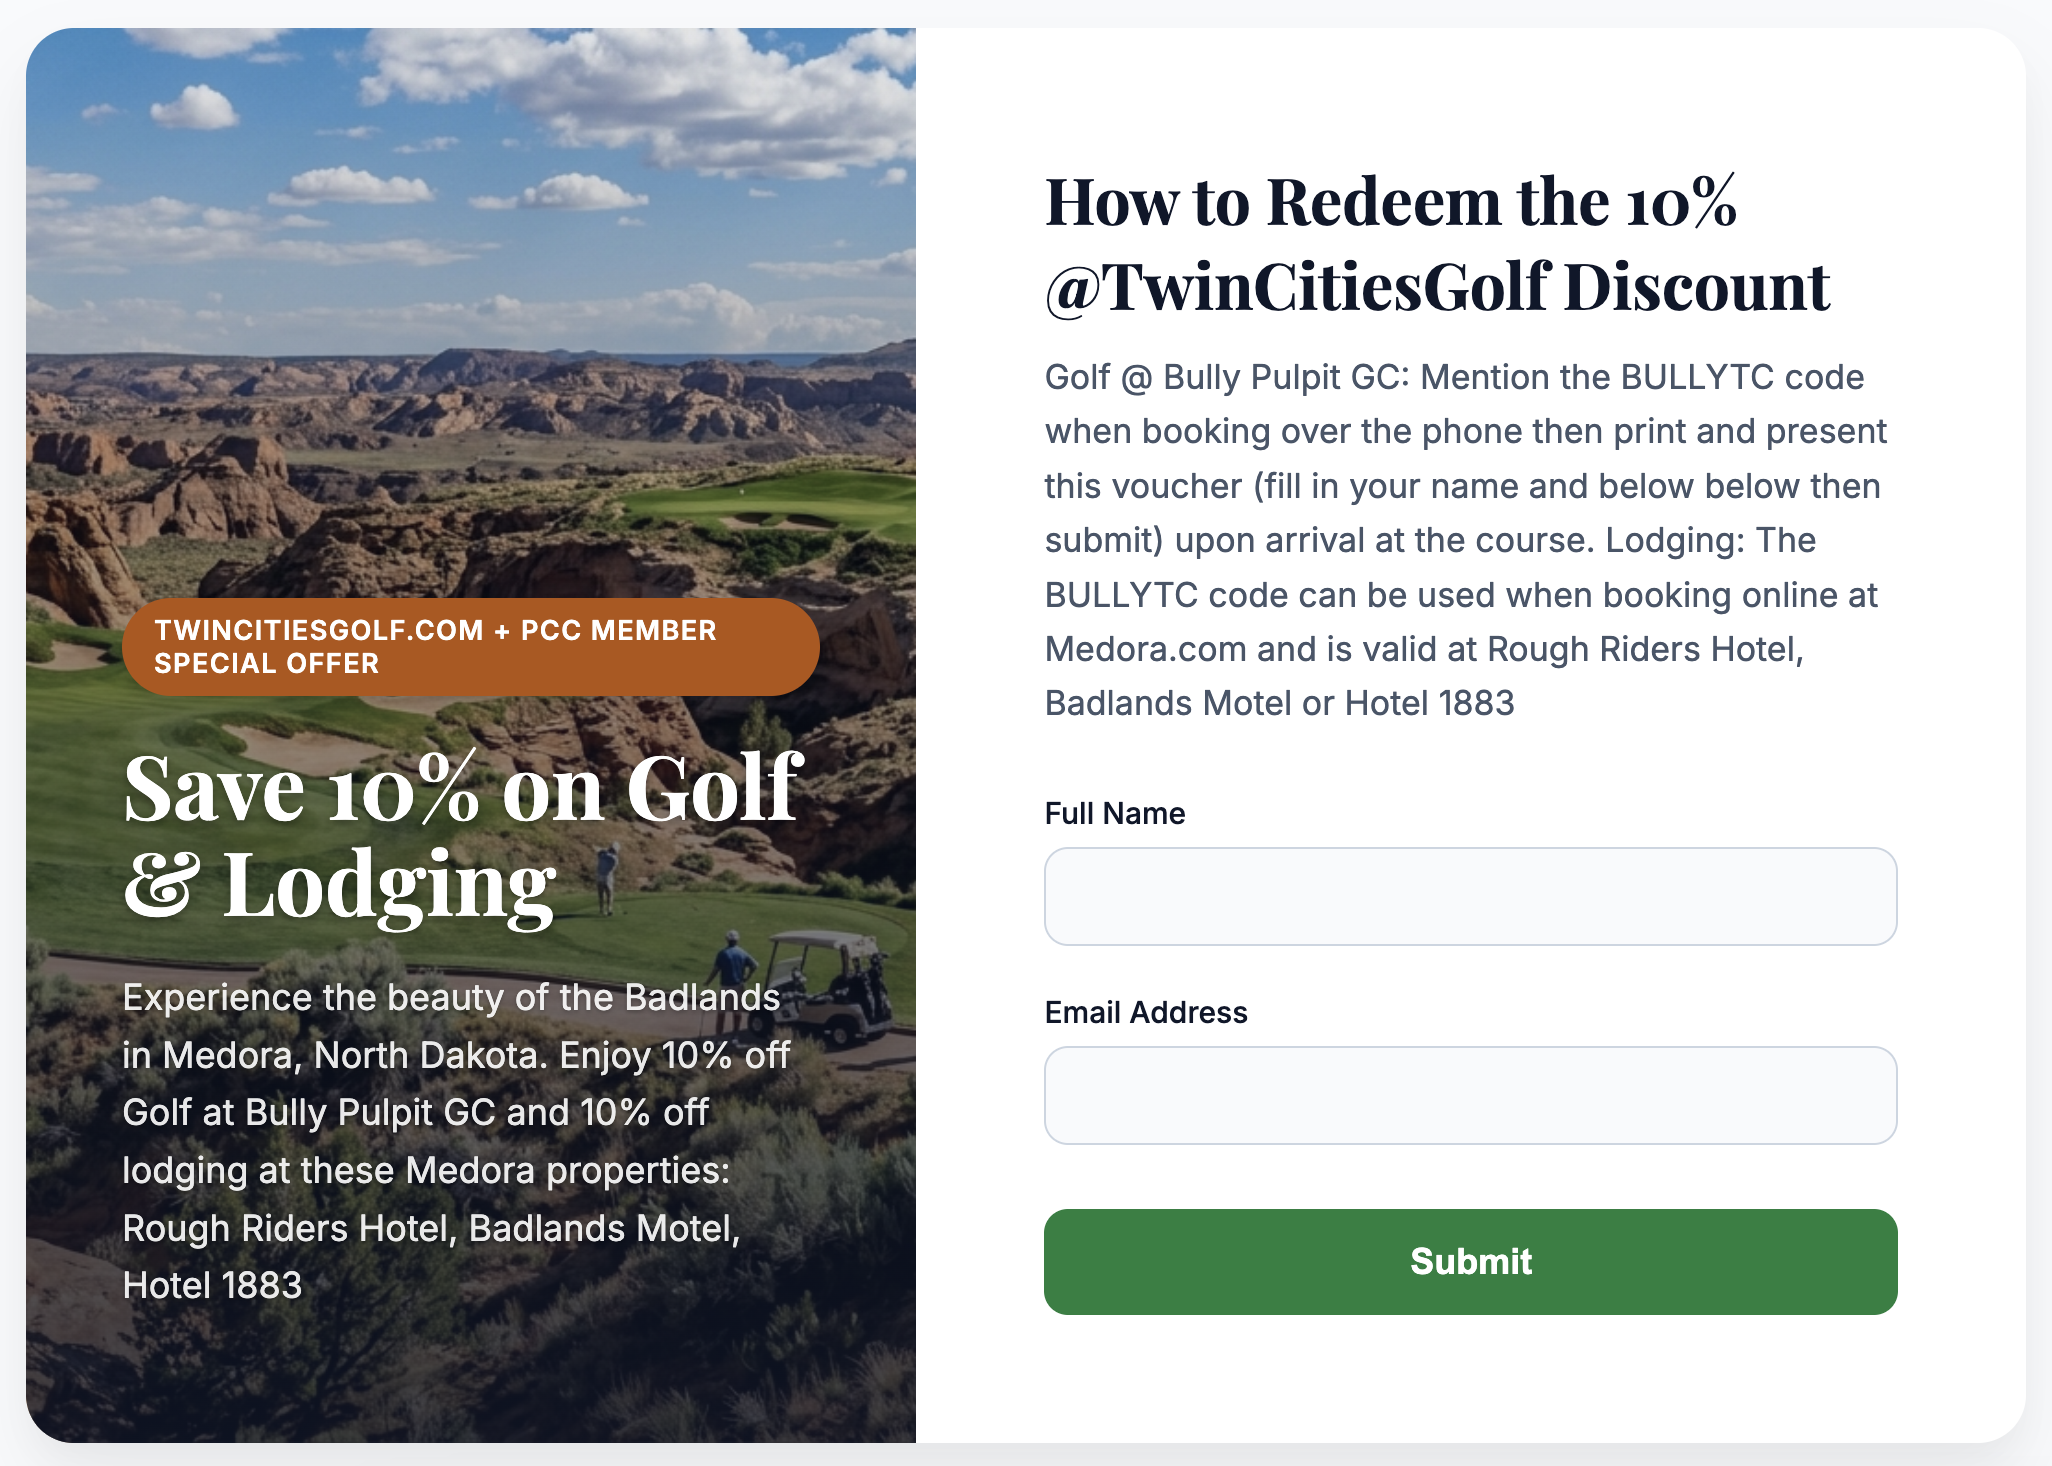Focus the Email Address text box

pos(1470,1095)
